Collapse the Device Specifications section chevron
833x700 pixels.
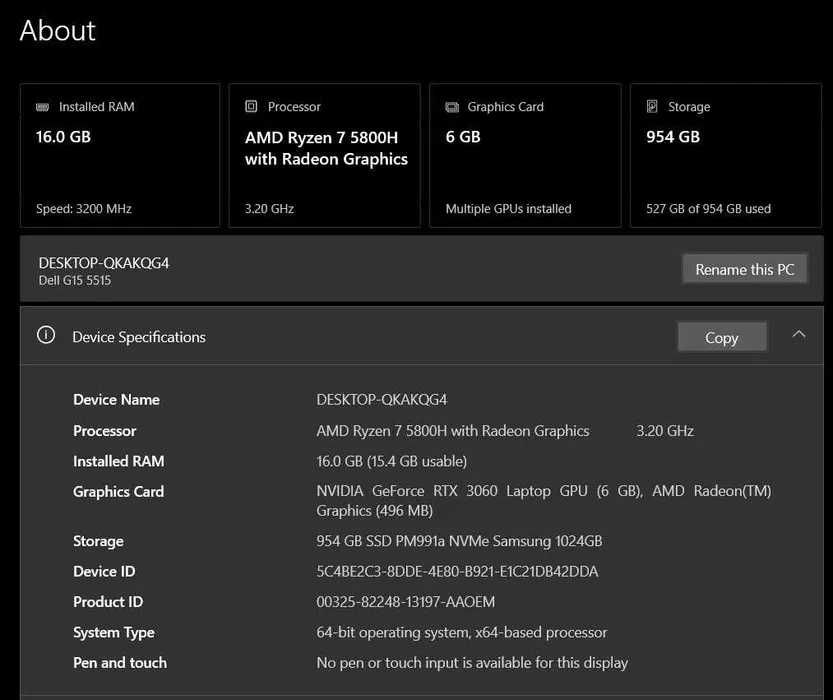click(798, 335)
